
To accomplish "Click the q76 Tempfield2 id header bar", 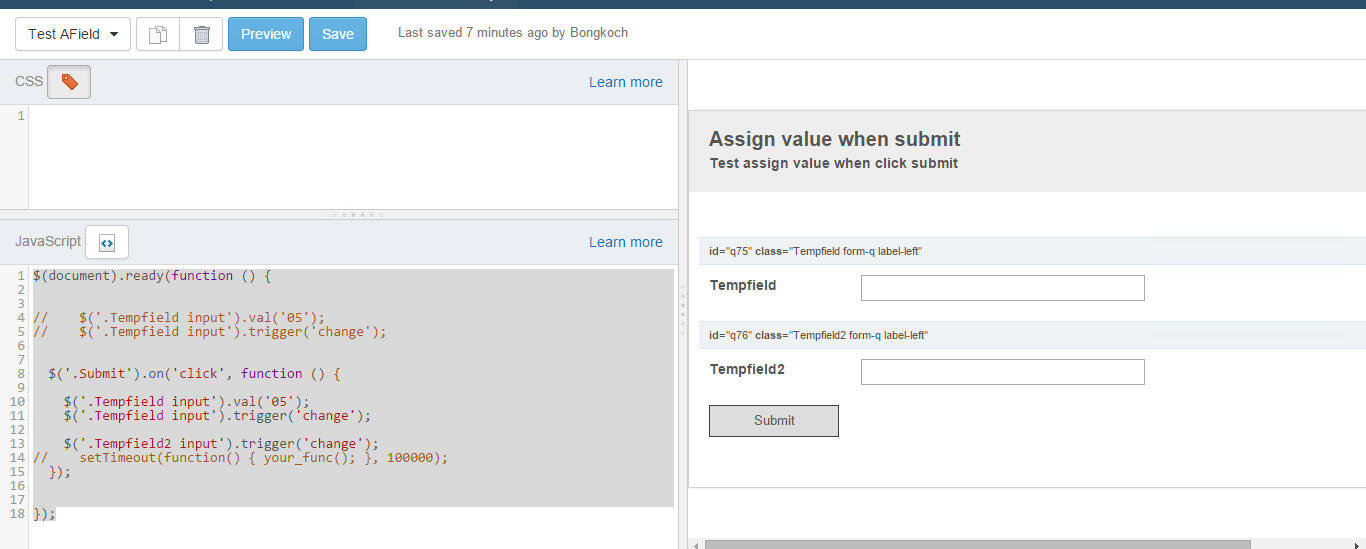I will tap(1032, 335).
